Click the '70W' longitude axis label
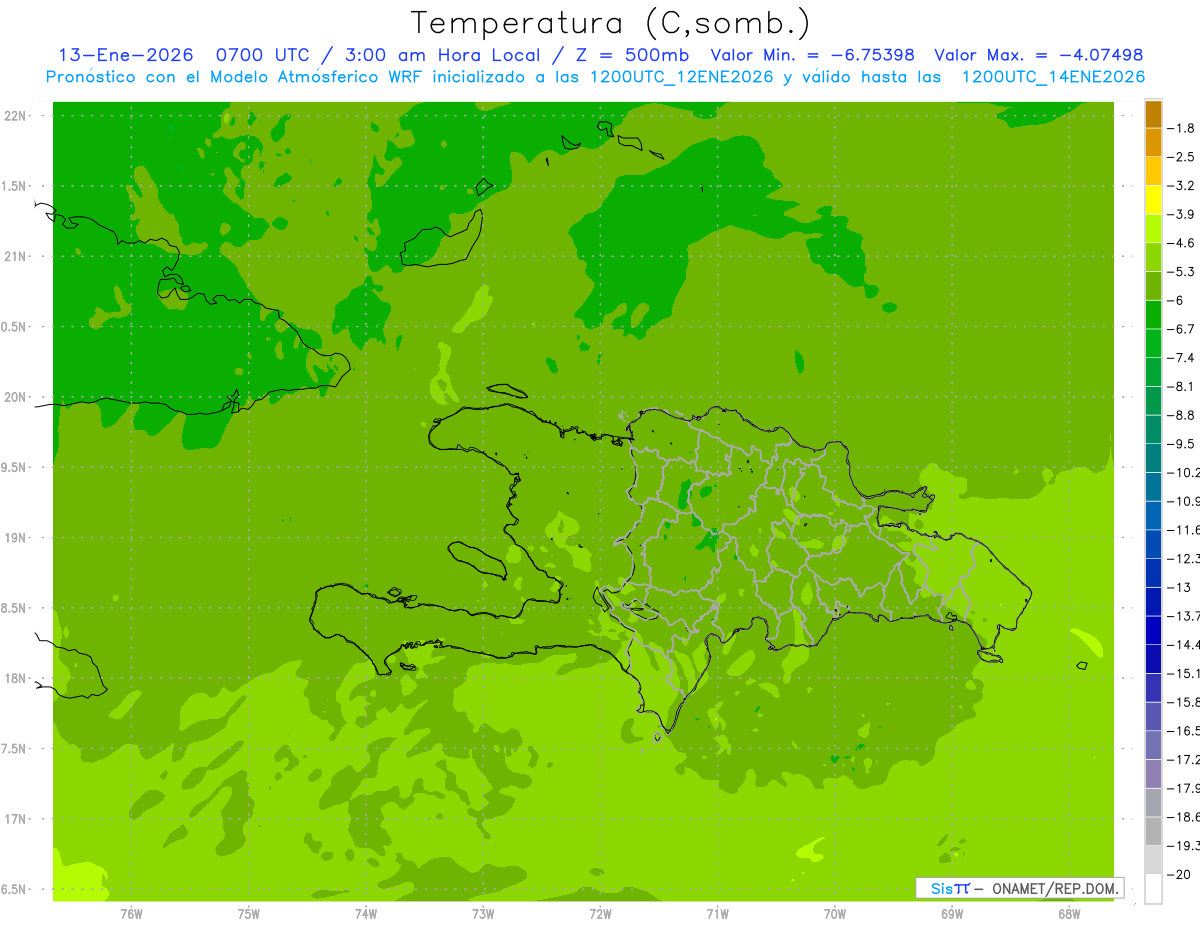Image resolution: width=1200 pixels, height=927 pixels. click(x=835, y=914)
